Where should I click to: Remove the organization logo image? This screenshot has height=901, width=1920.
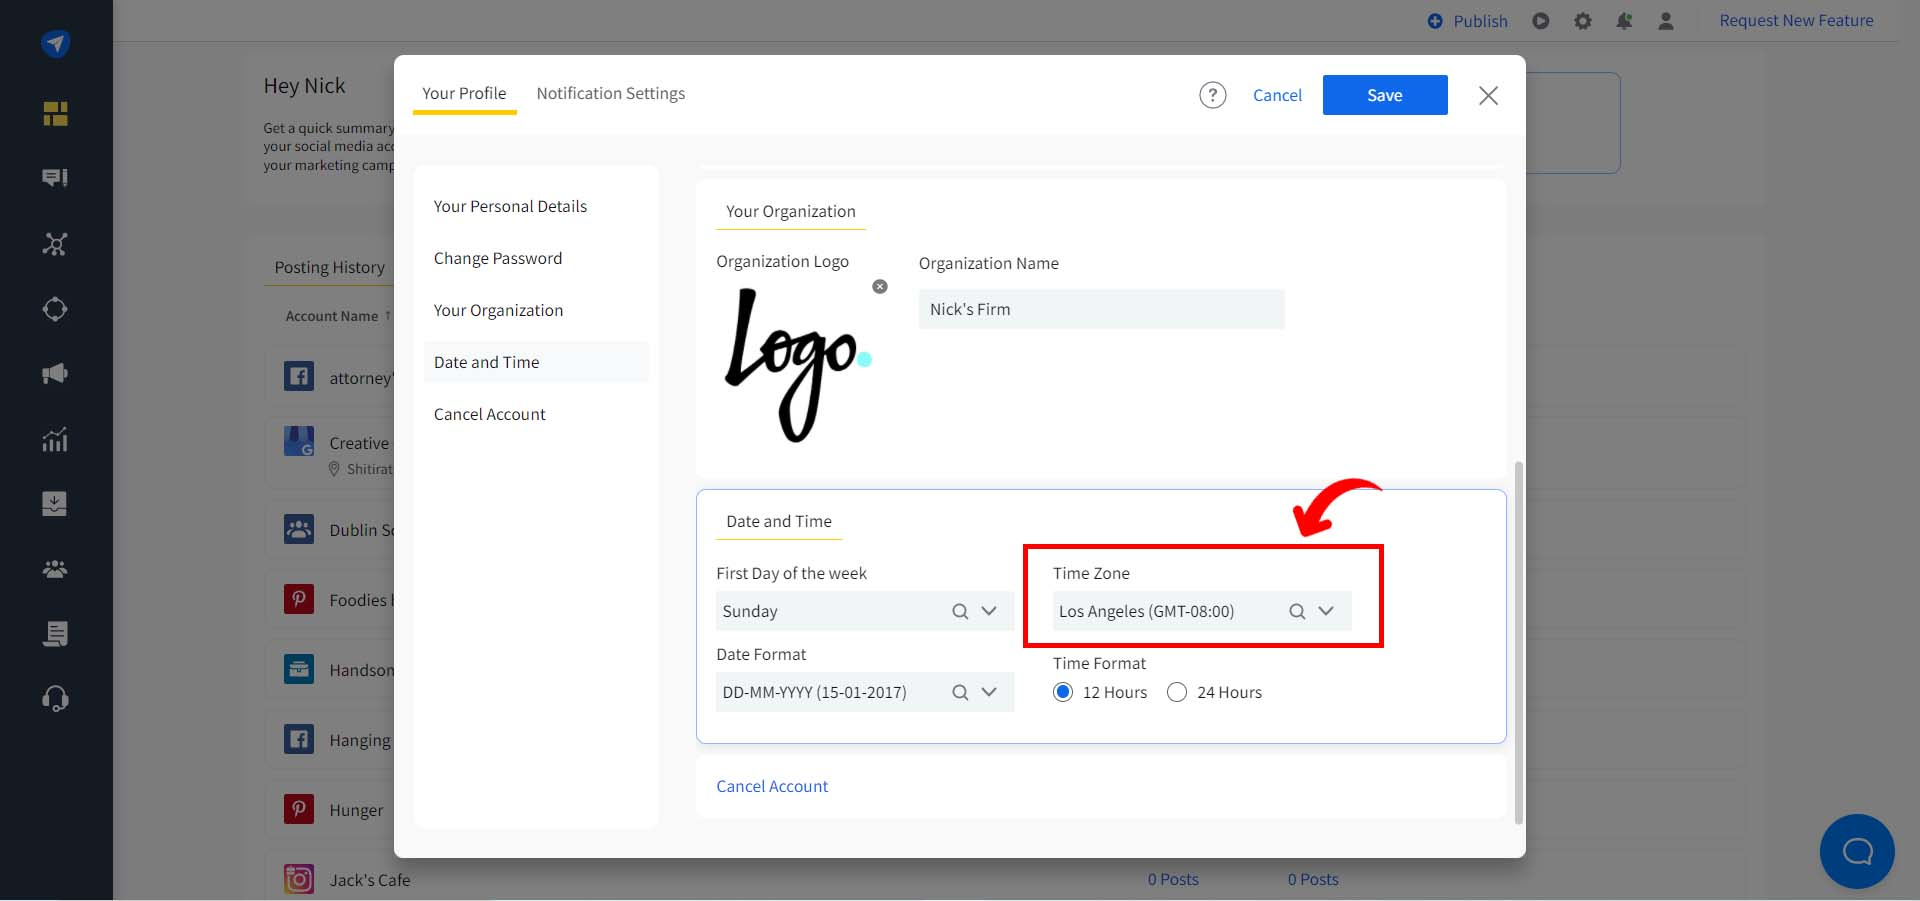pyautogui.click(x=880, y=287)
